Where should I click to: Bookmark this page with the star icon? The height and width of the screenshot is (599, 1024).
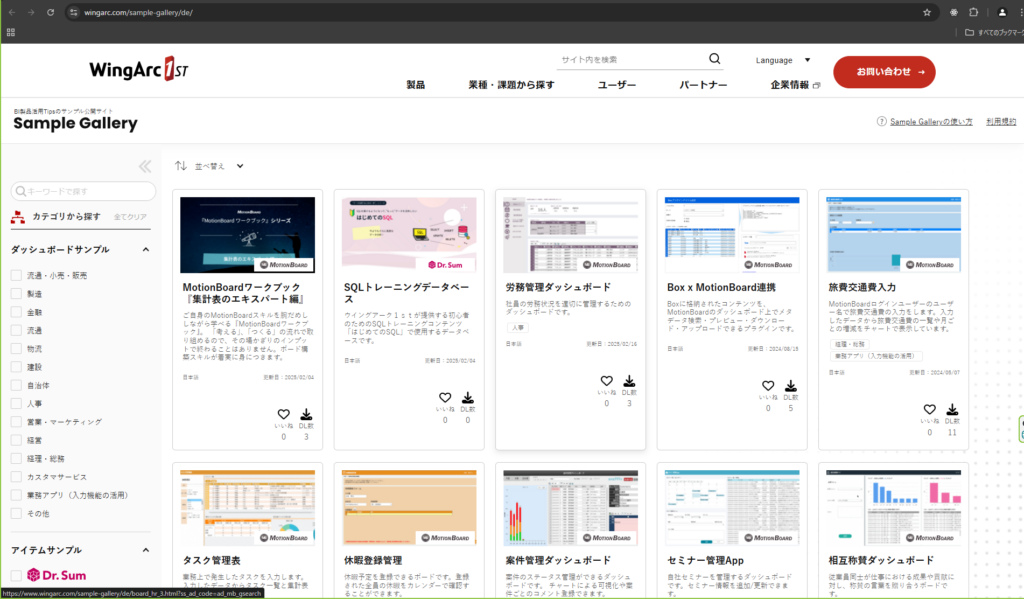click(927, 12)
